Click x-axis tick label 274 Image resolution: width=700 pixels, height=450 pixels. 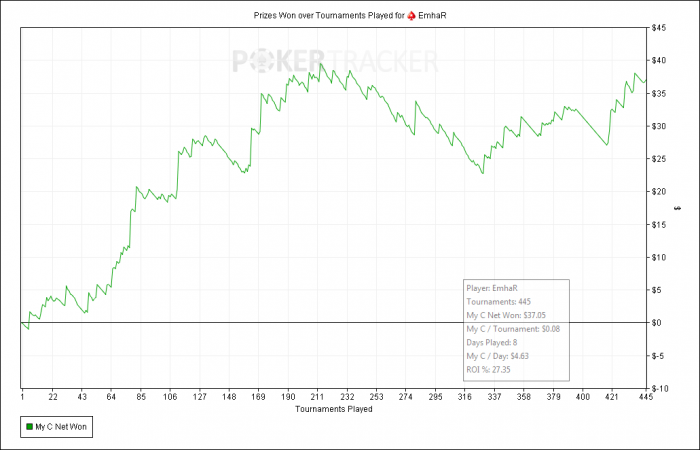[405, 397]
